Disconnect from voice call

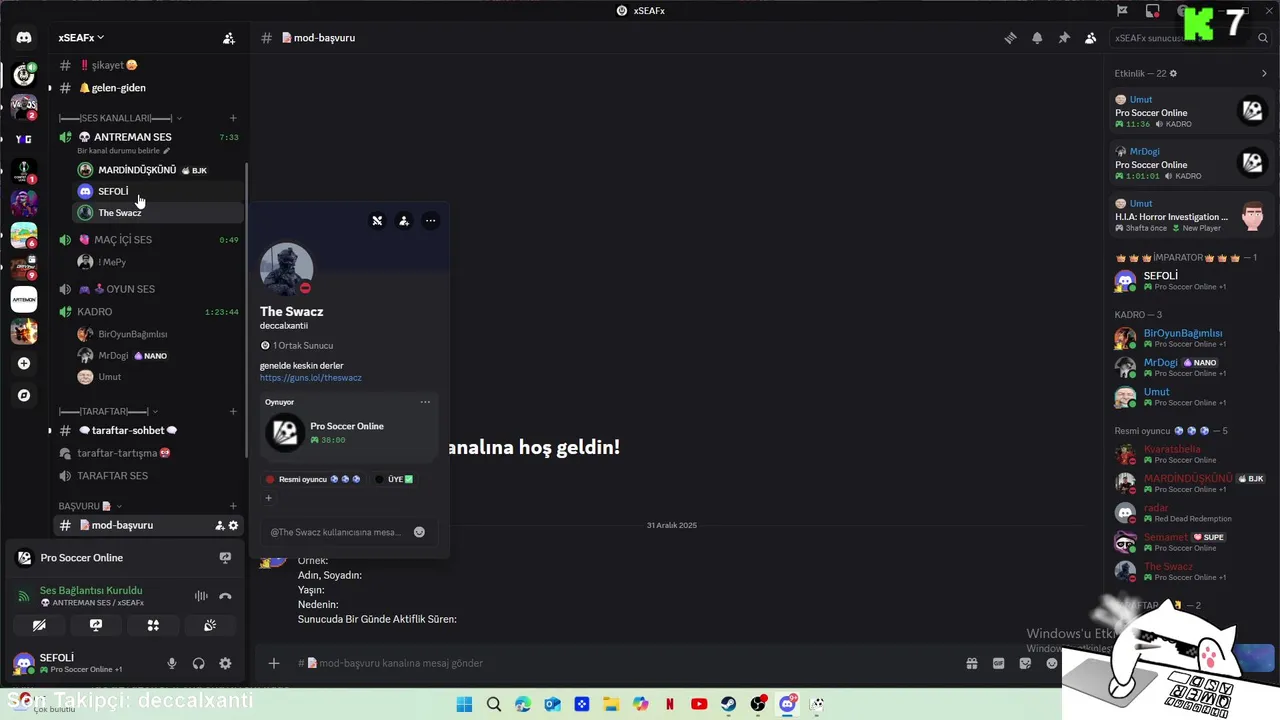(x=225, y=596)
